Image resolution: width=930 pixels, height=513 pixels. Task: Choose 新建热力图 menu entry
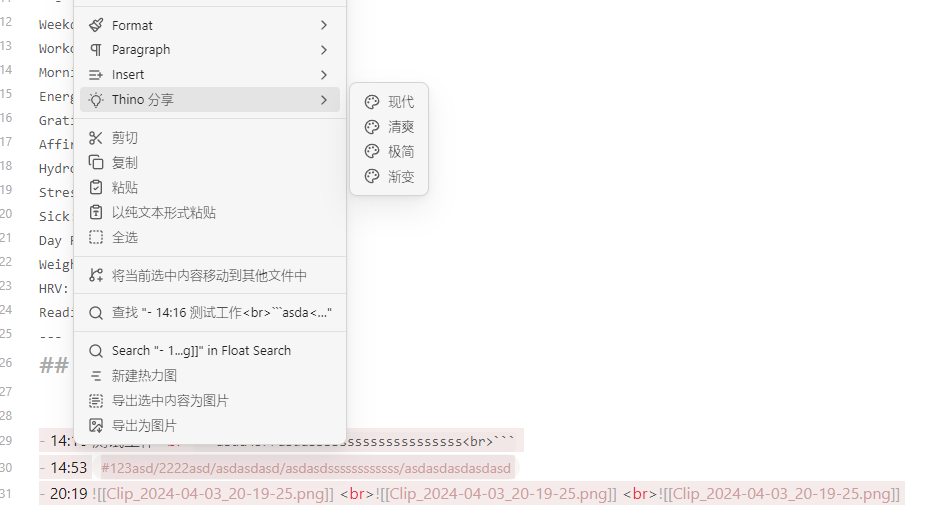click(210, 375)
